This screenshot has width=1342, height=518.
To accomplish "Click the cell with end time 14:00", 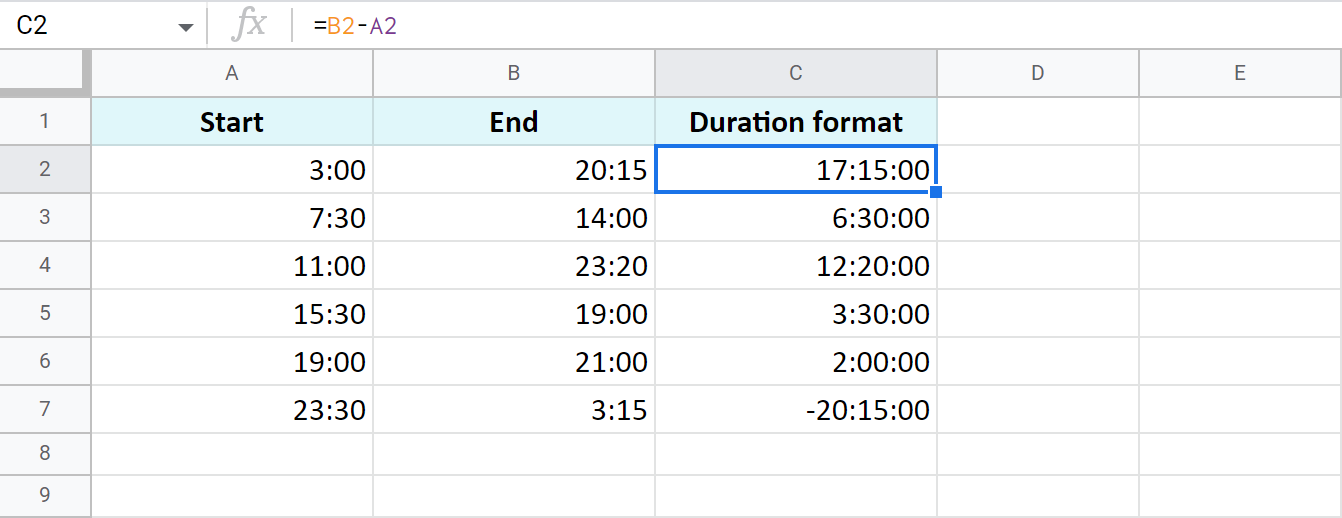I will coord(514,218).
